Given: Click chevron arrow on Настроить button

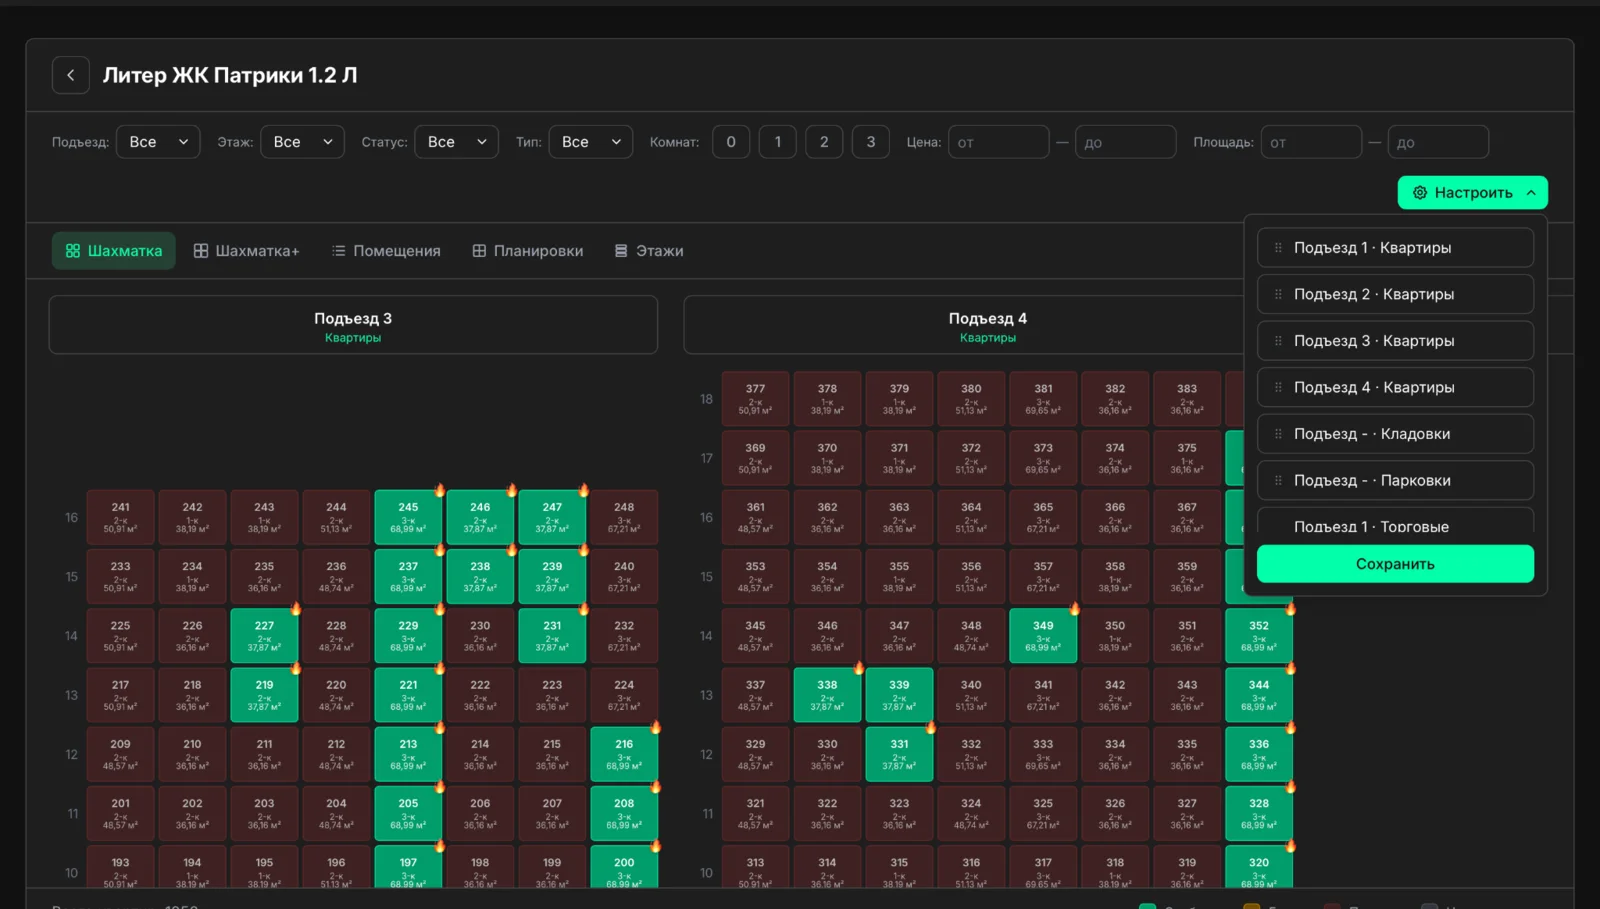Looking at the screenshot, I should coord(1531,193).
